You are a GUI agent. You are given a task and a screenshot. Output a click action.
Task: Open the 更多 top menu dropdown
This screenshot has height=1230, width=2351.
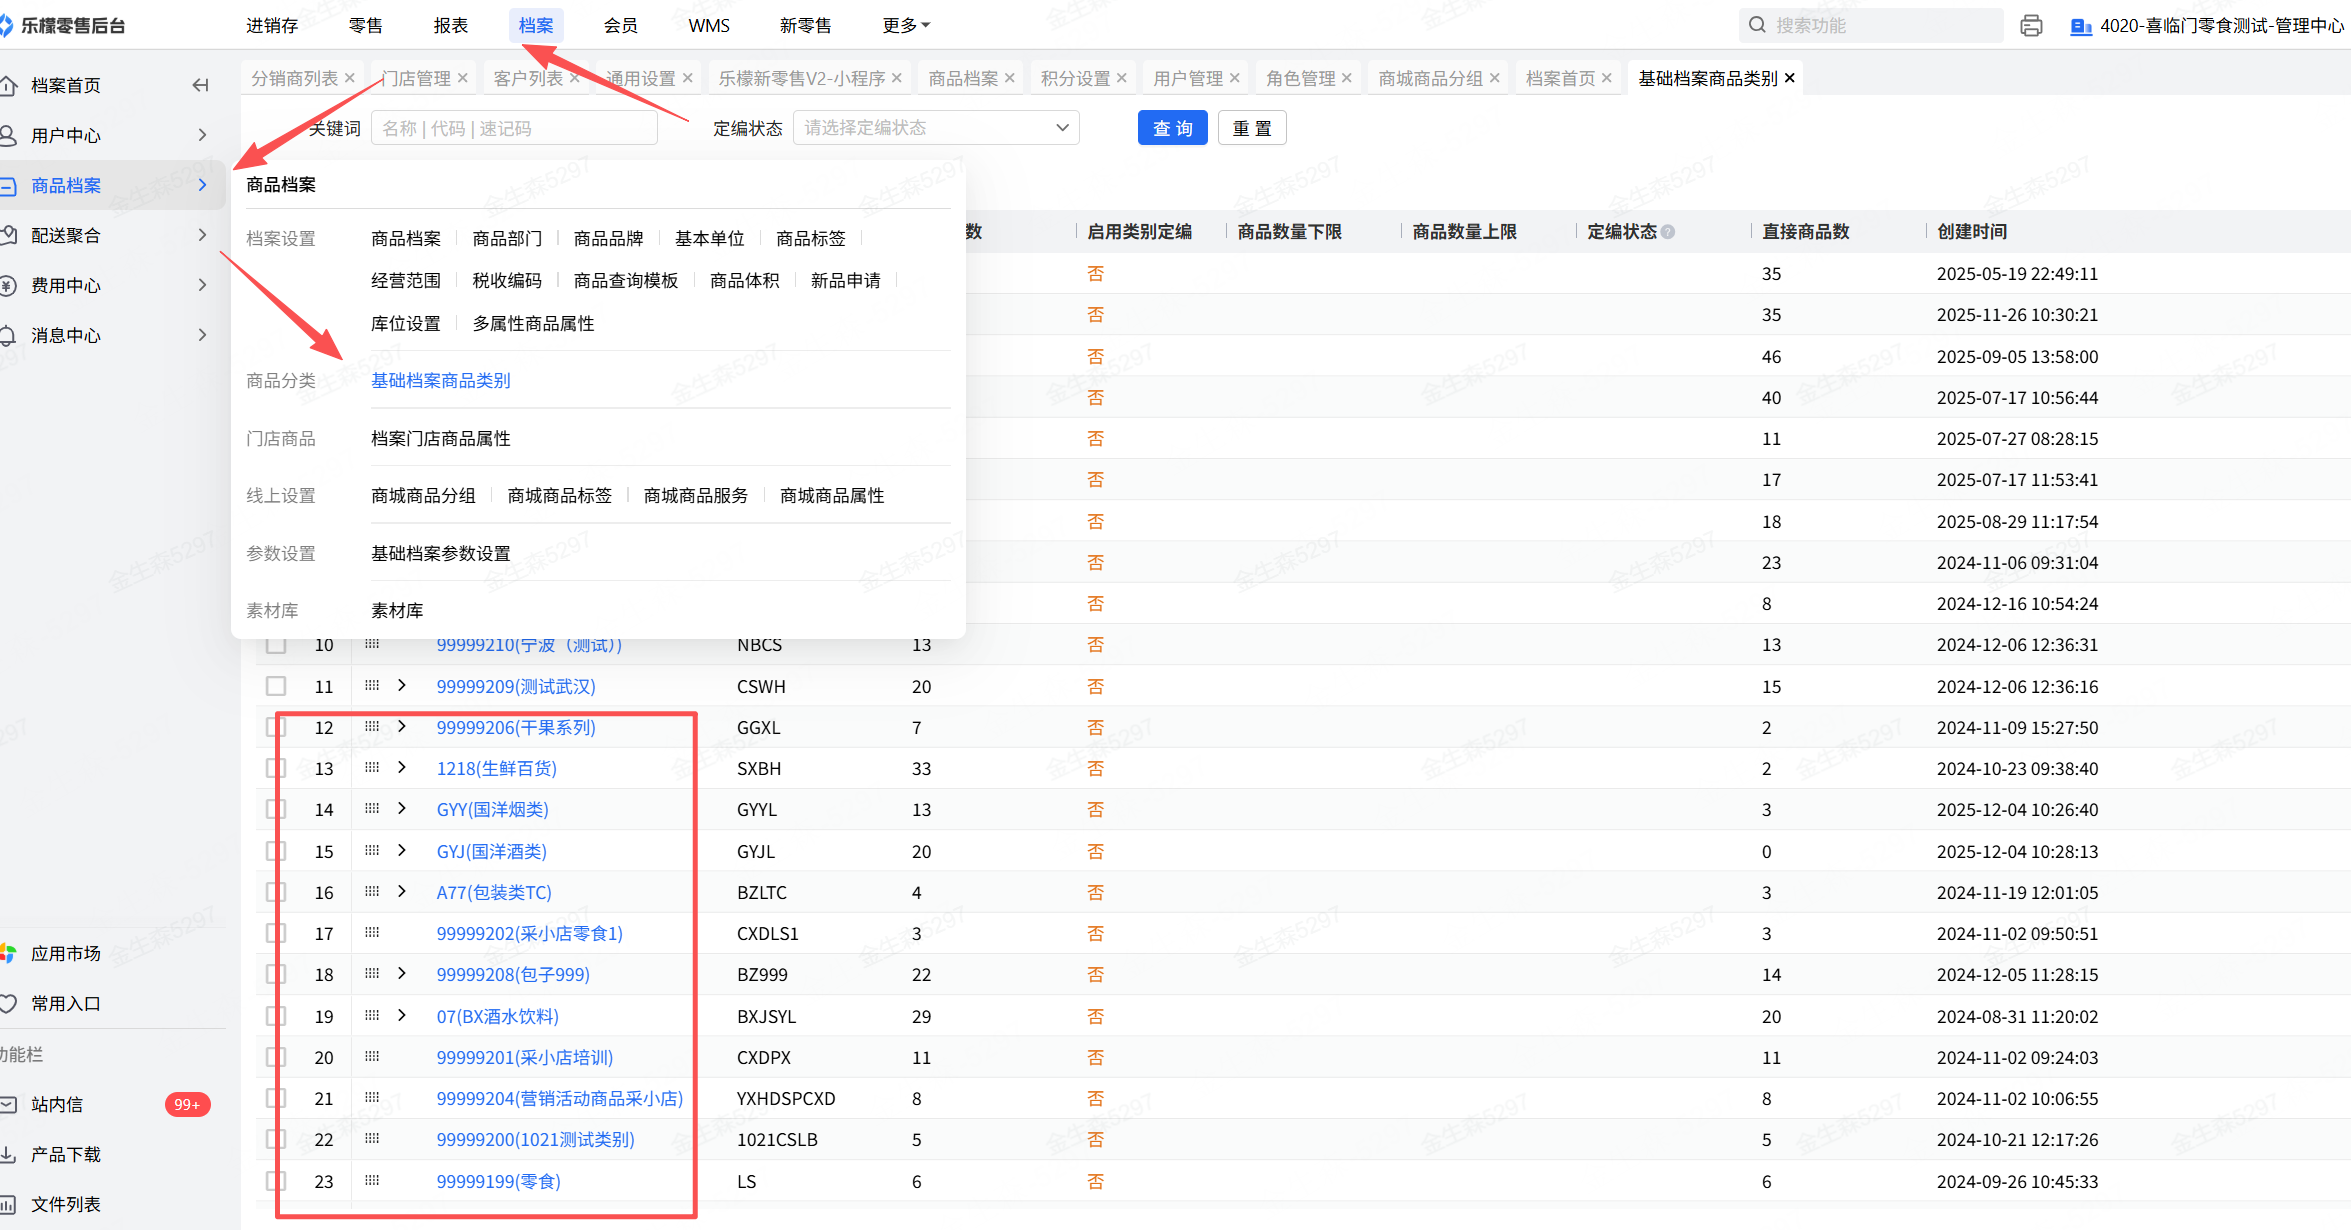click(x=905, y=26)
